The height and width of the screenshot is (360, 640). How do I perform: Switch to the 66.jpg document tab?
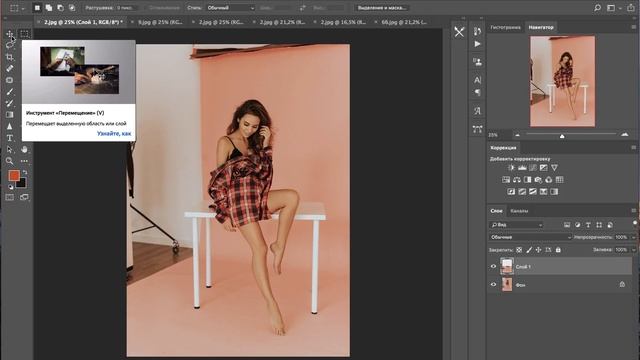coord(404,22)
